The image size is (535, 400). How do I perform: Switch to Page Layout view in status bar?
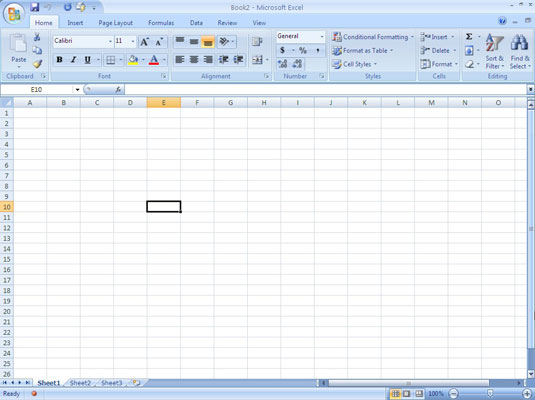click(x=407, y=394)
